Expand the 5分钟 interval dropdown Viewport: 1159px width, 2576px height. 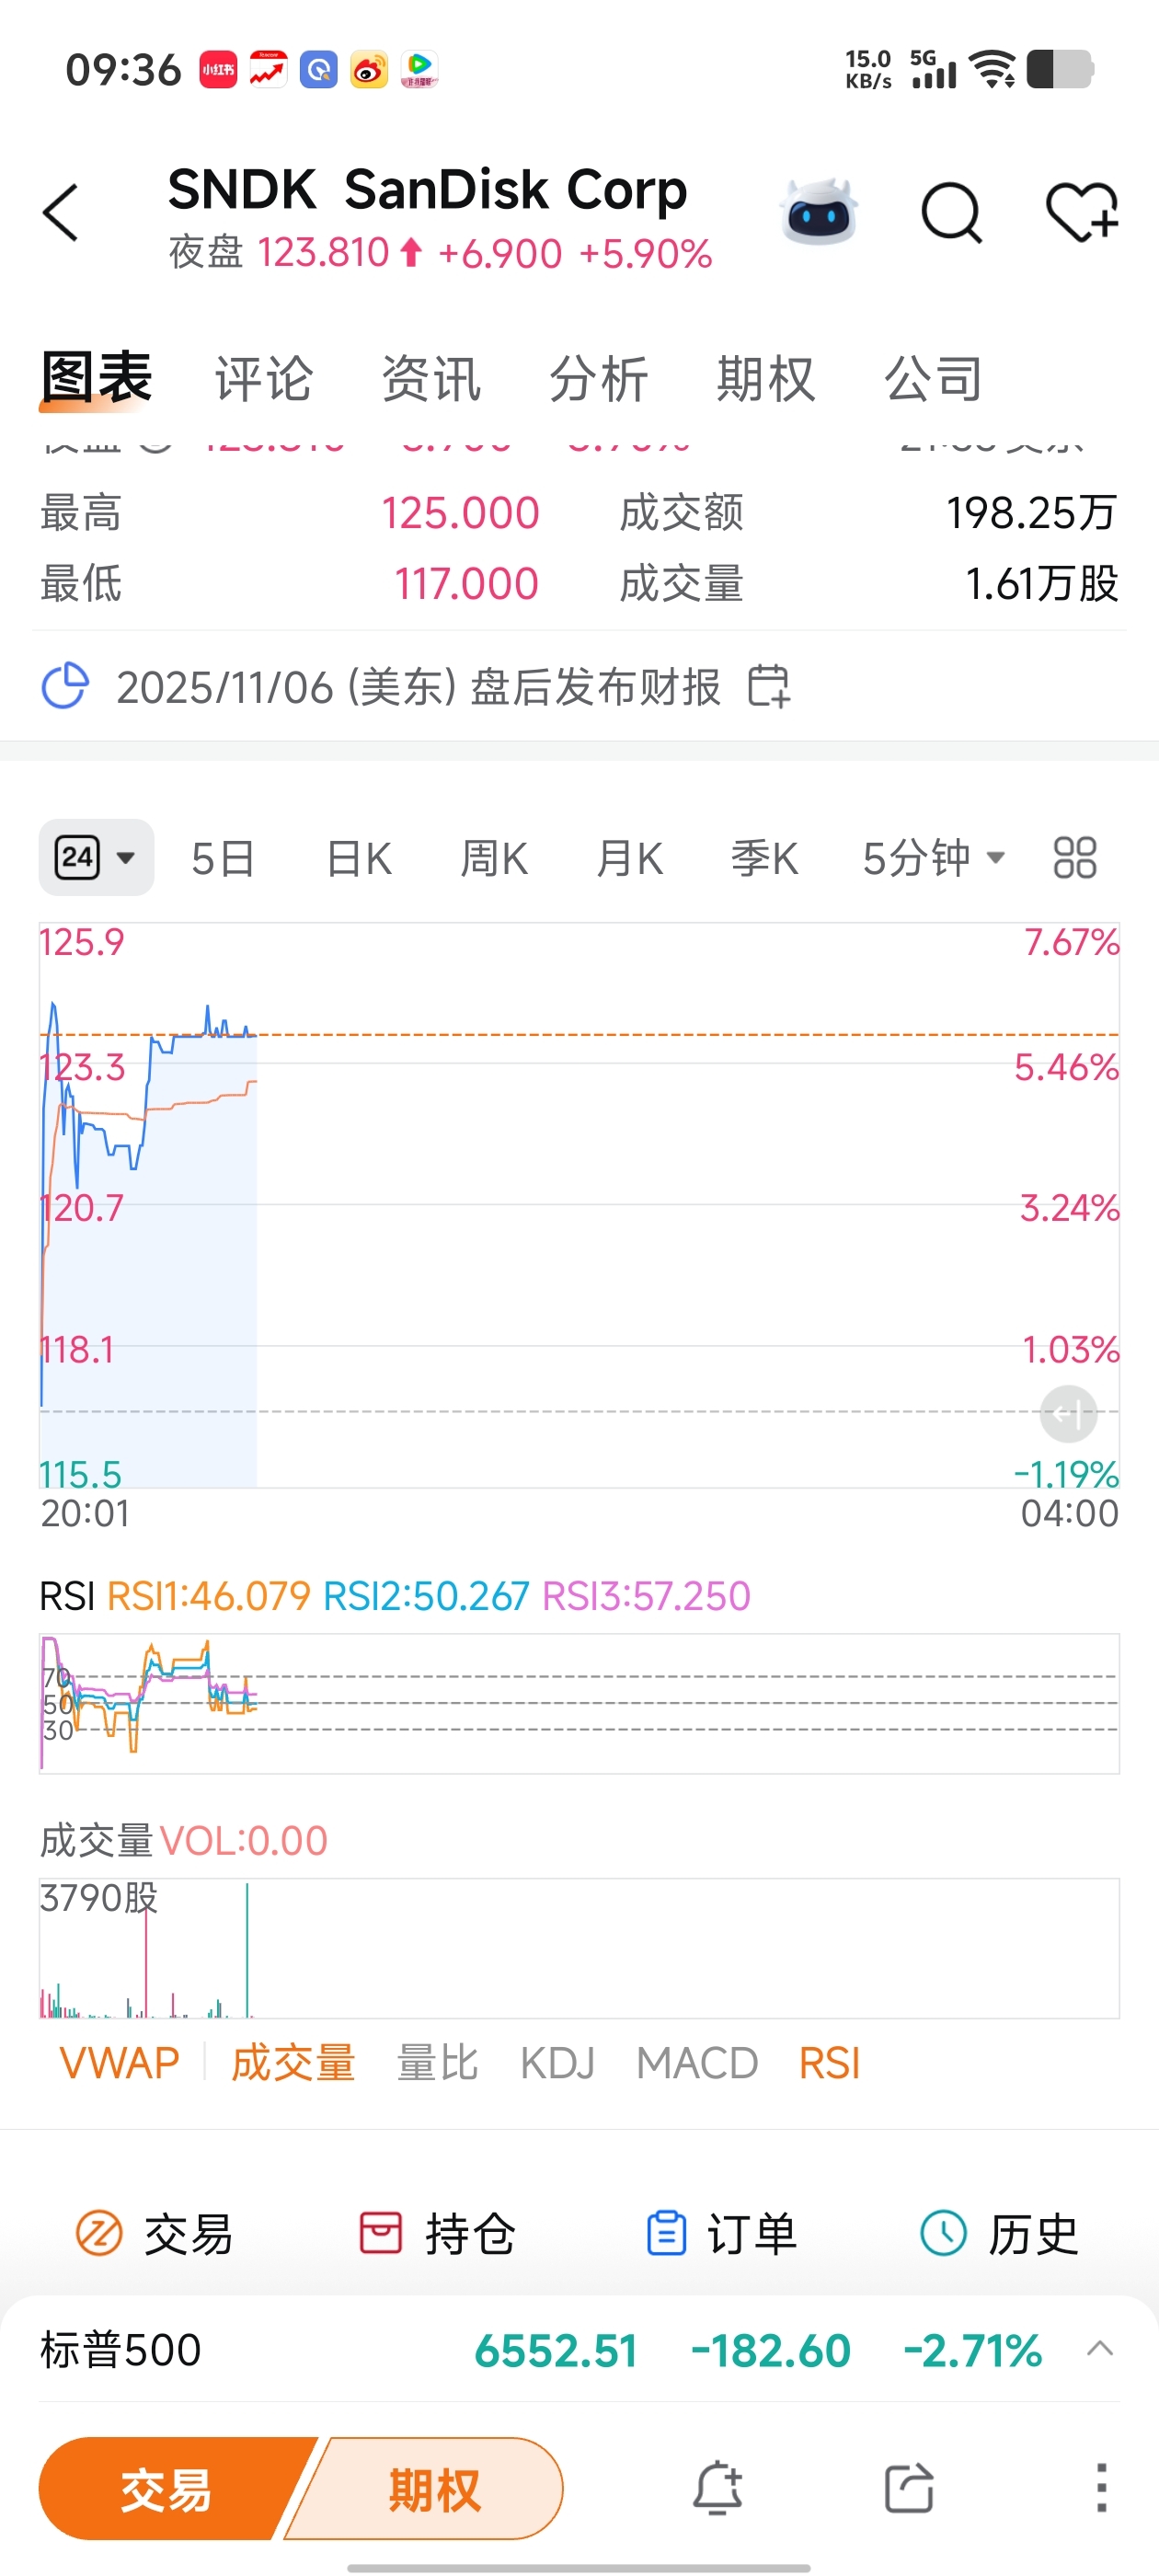[x=933, y=858]
